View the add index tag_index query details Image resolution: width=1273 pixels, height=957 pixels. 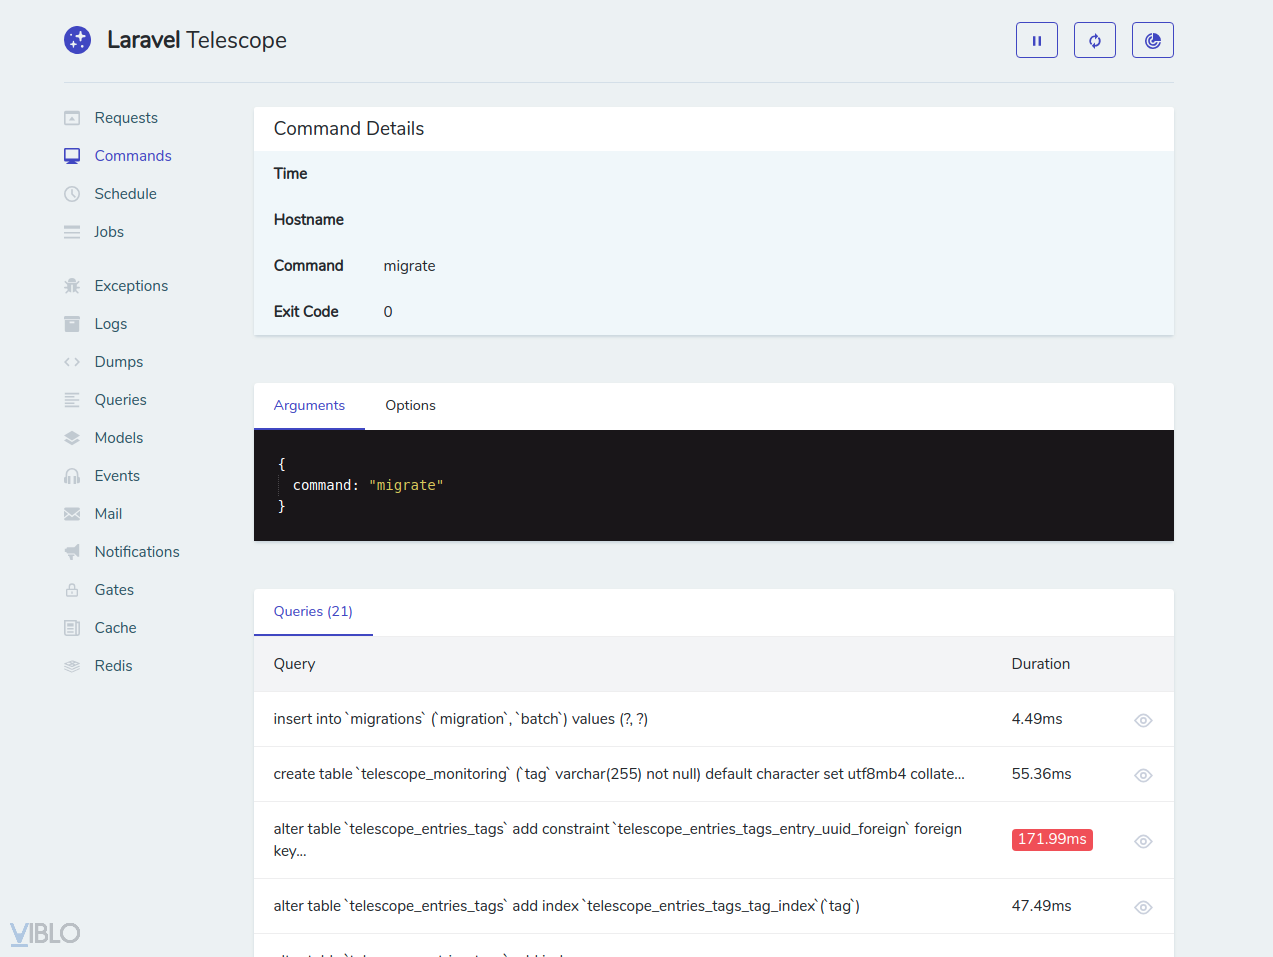click(x=1143, y=907)
